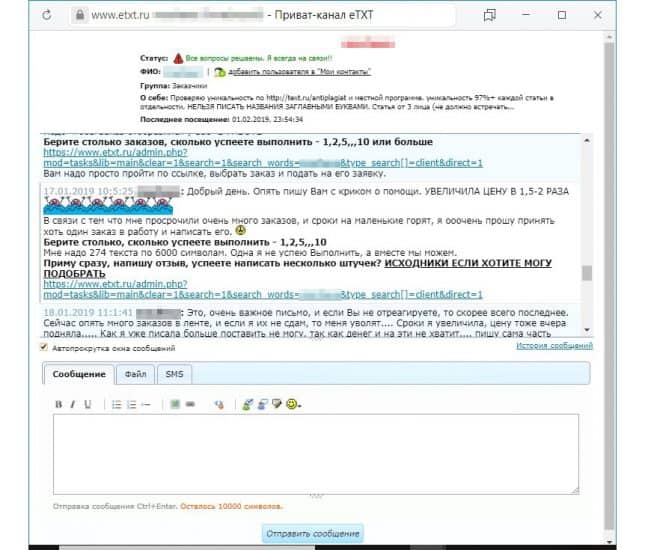Click timestamp '18.01.2019 11:1:41'
The image size is (645, 550).
88,313
